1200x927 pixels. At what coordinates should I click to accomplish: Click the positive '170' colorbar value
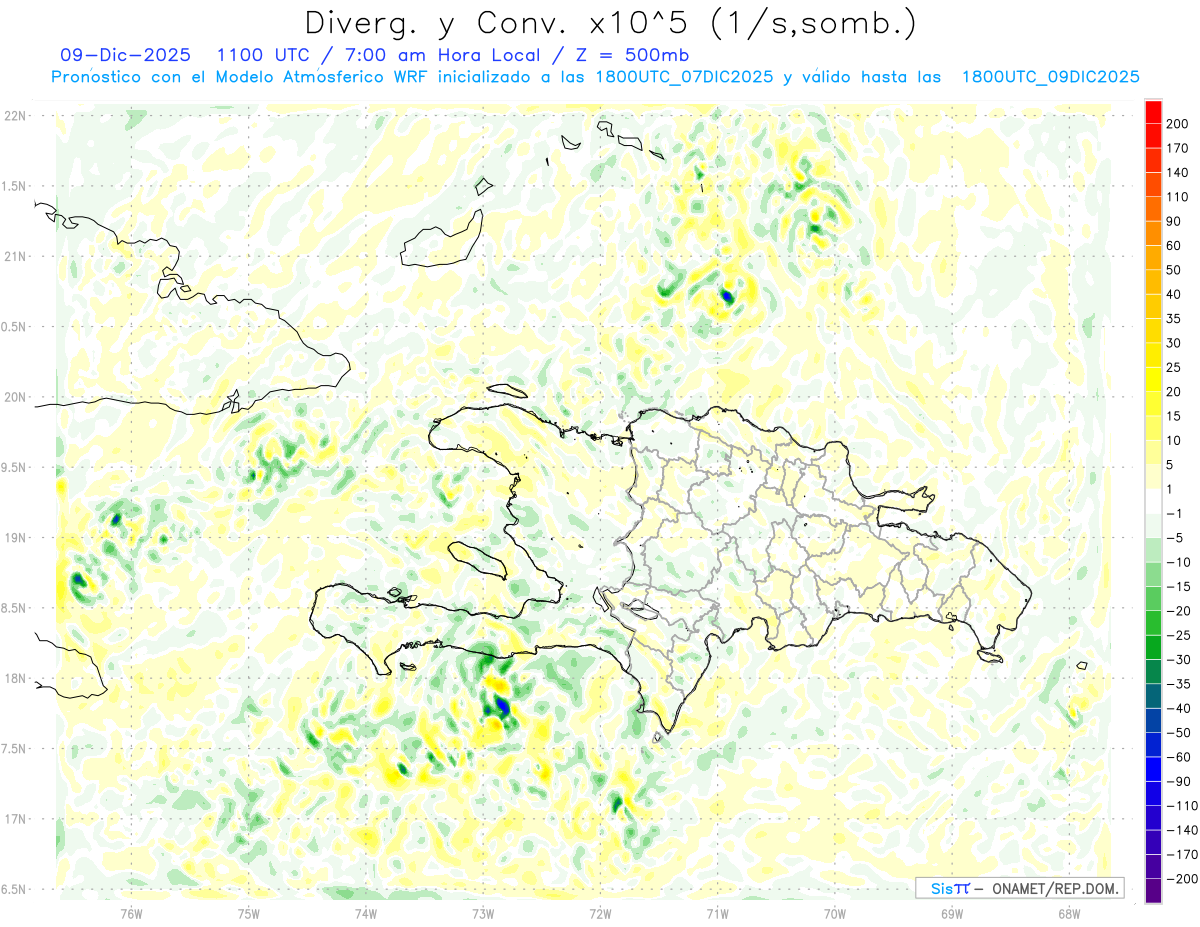click(x=1178, y=148)
